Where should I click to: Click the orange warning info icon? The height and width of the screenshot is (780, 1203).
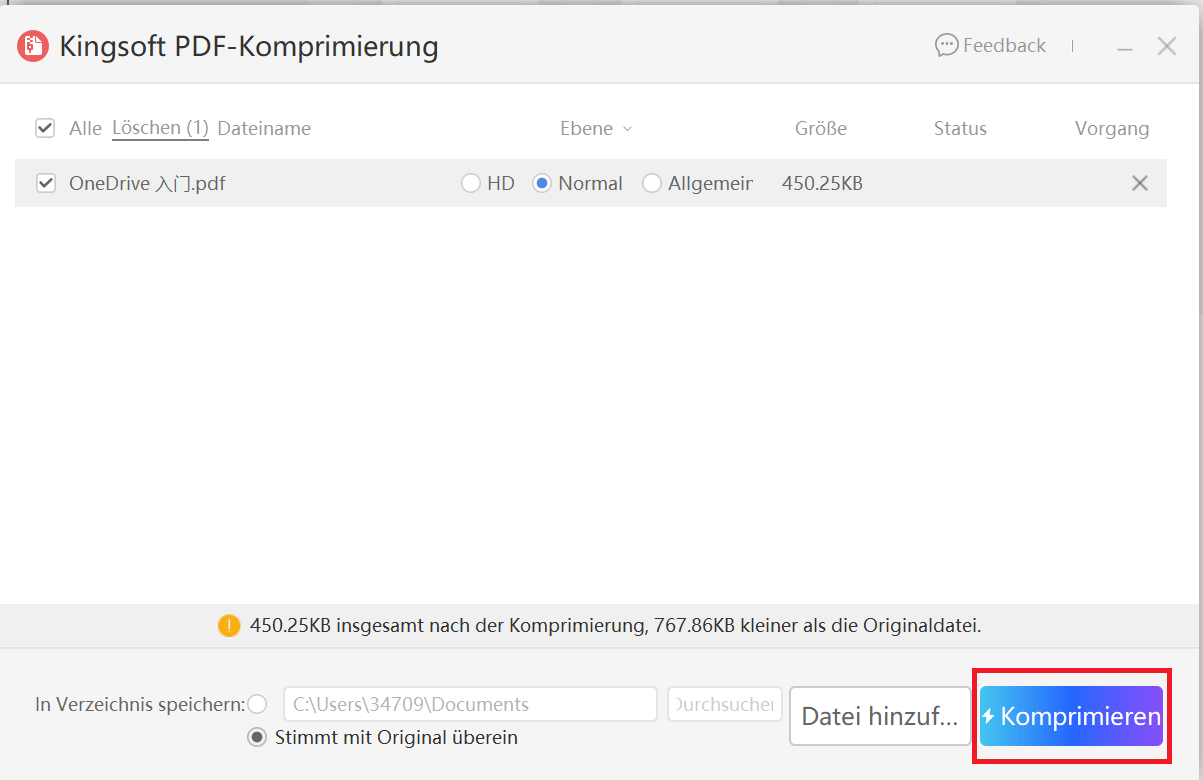pos(229,626)
